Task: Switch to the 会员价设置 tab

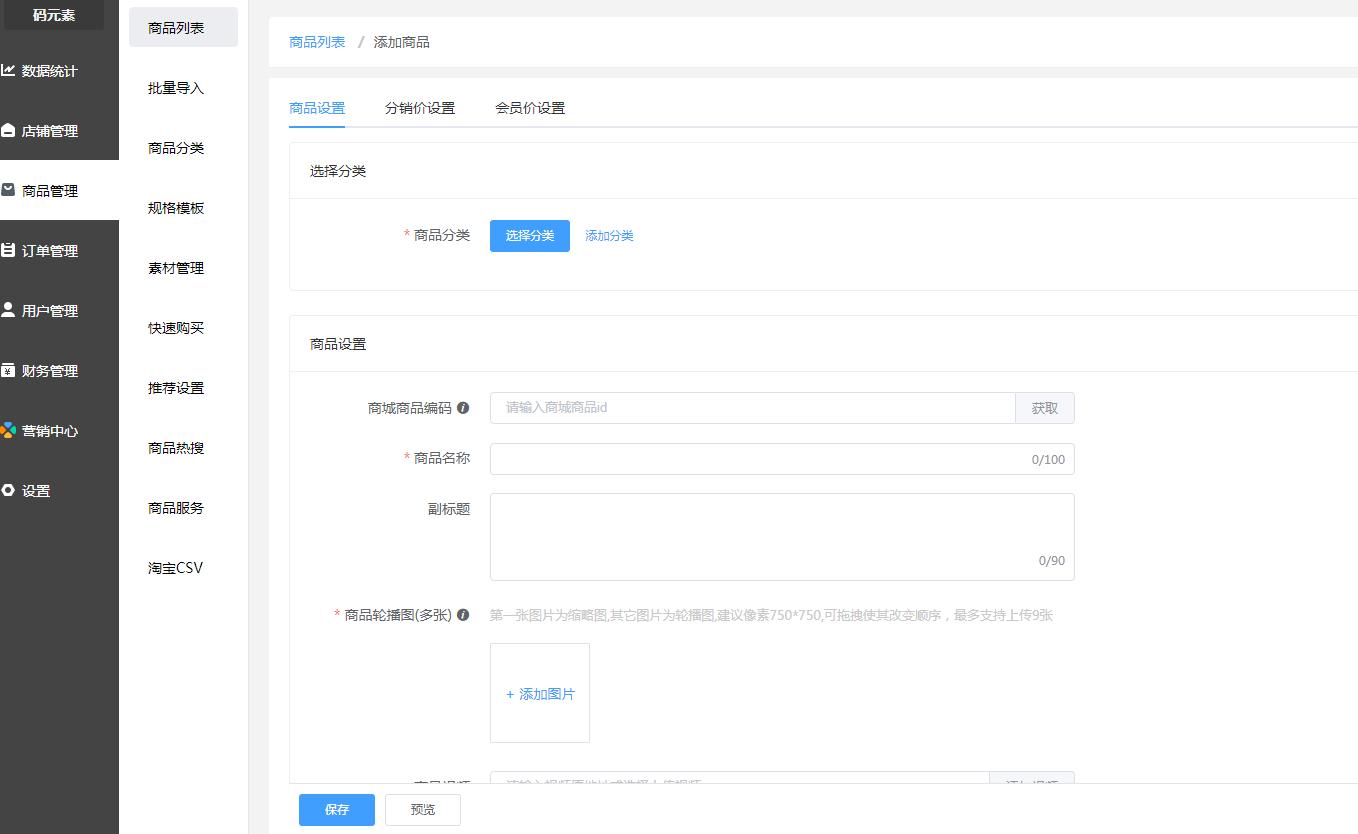Action: tap(530, 108)
